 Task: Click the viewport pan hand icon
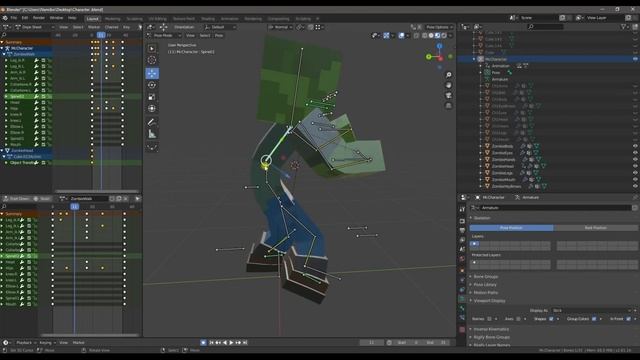pos(448,85)
